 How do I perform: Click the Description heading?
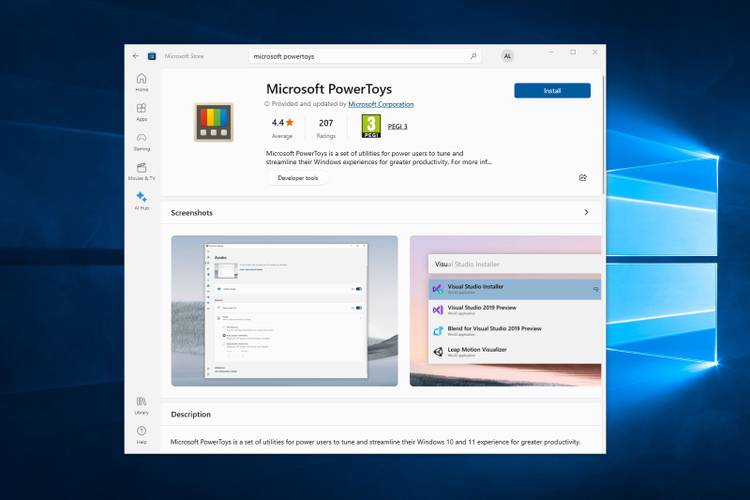pos(191,414)
